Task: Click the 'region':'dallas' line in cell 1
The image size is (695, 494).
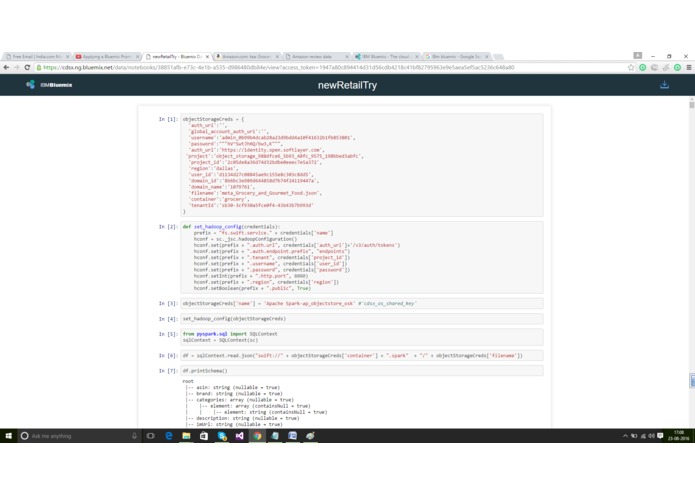Action: [214, 168]
